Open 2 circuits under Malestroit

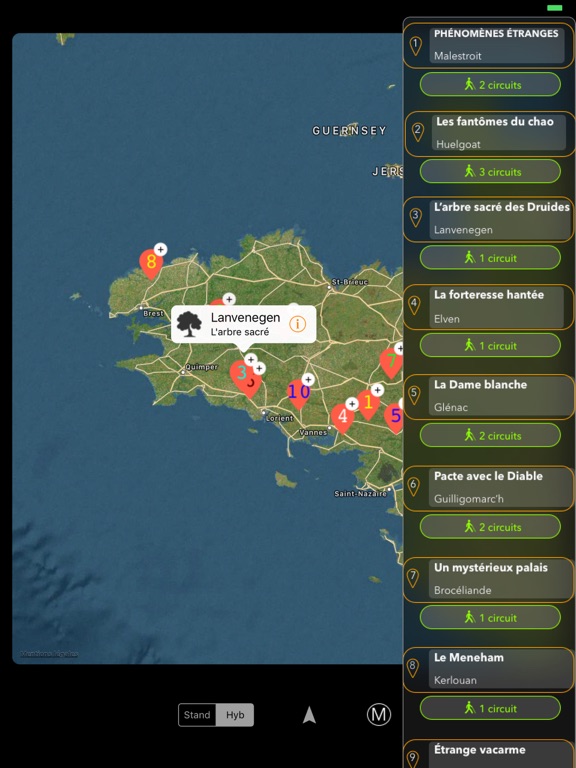pos(490,84)
